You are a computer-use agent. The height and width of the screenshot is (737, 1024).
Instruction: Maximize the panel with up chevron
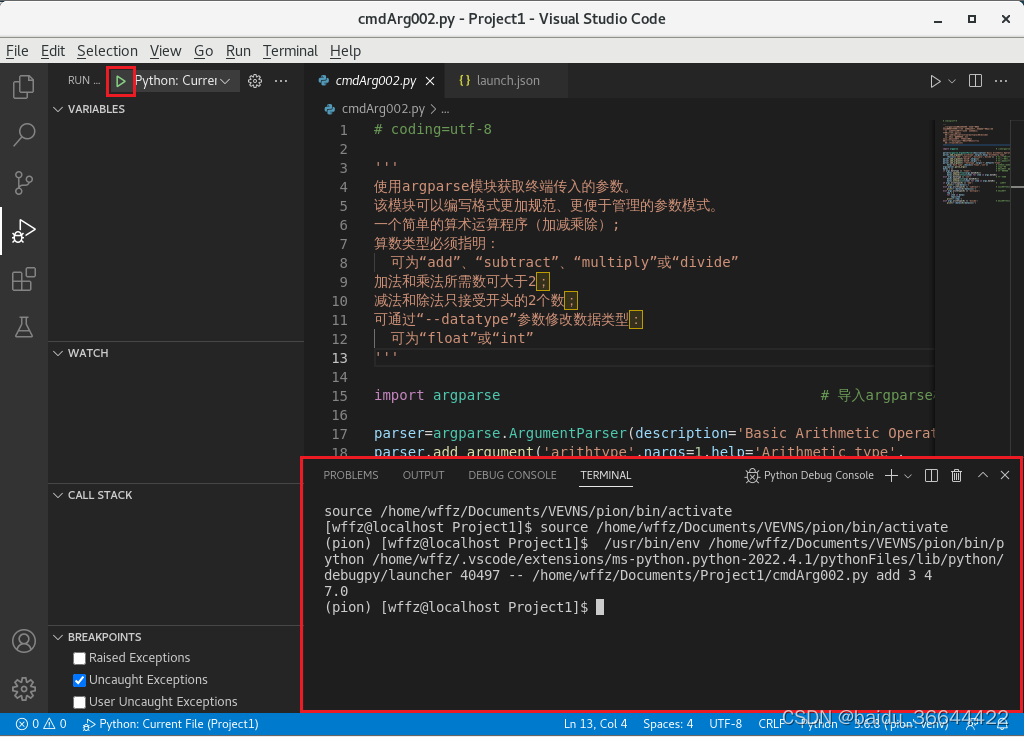click(982, 475)
